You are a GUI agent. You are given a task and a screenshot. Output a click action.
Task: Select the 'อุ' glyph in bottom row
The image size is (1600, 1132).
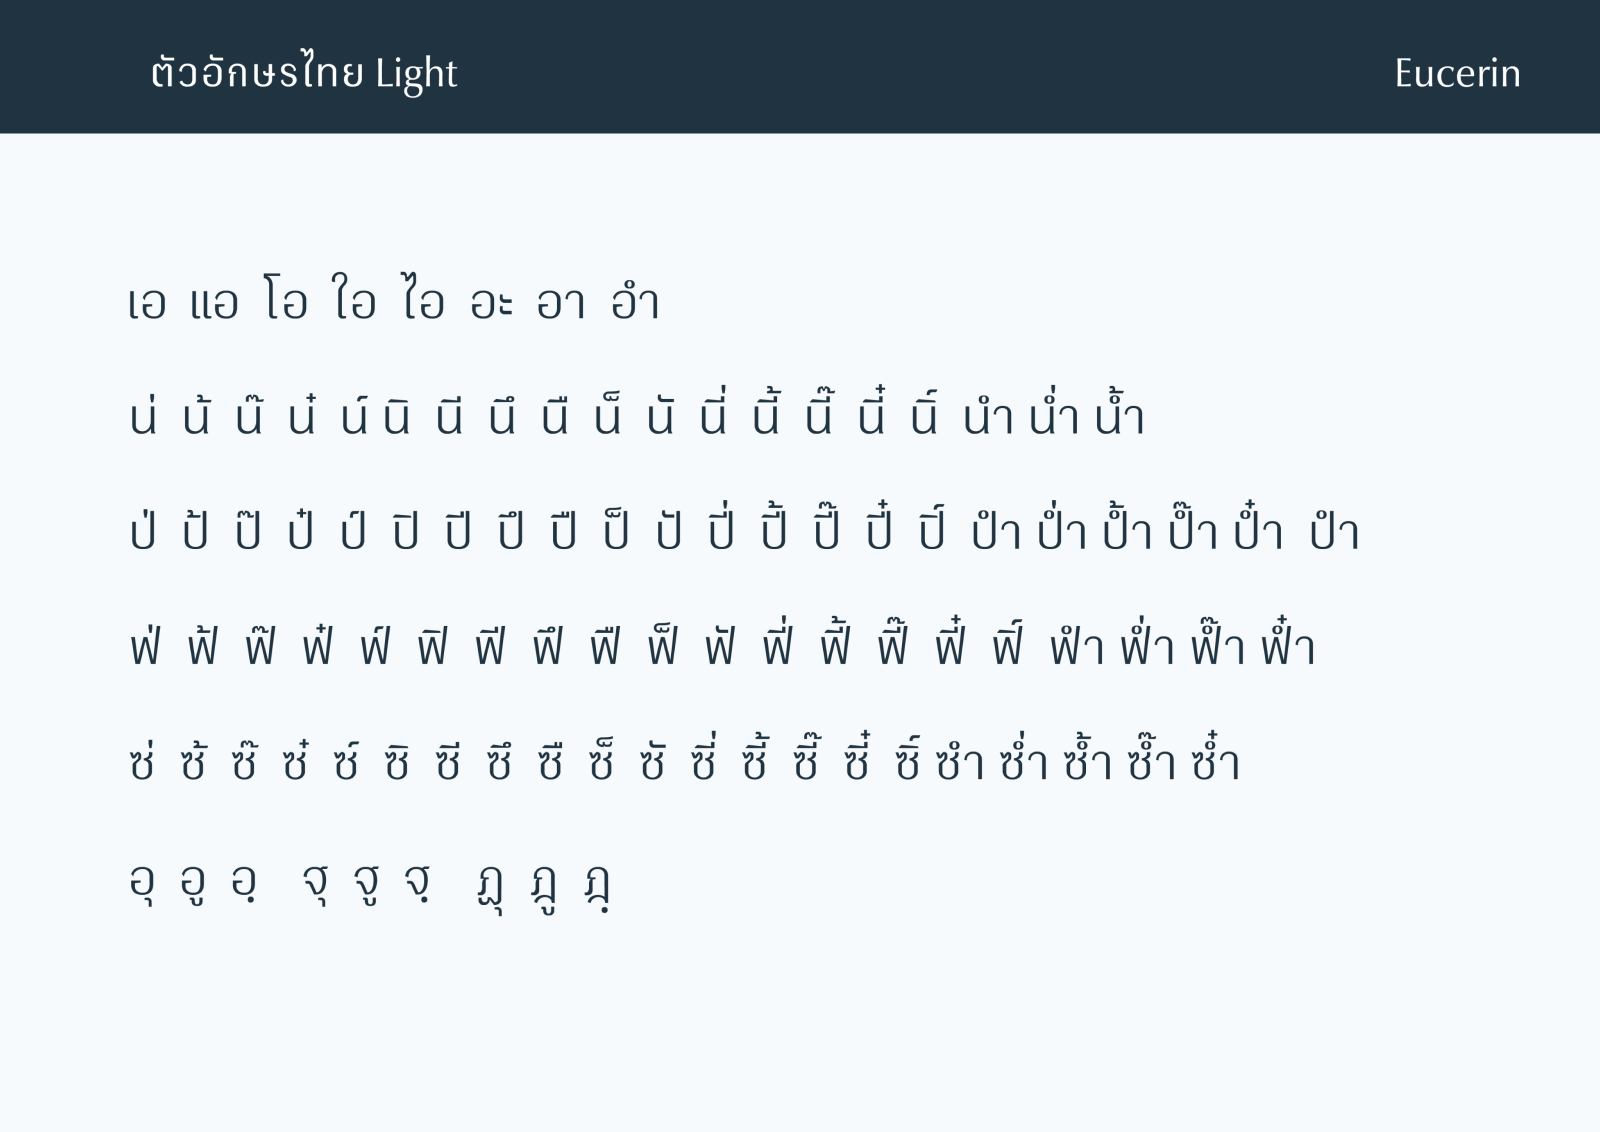point(143,883)
